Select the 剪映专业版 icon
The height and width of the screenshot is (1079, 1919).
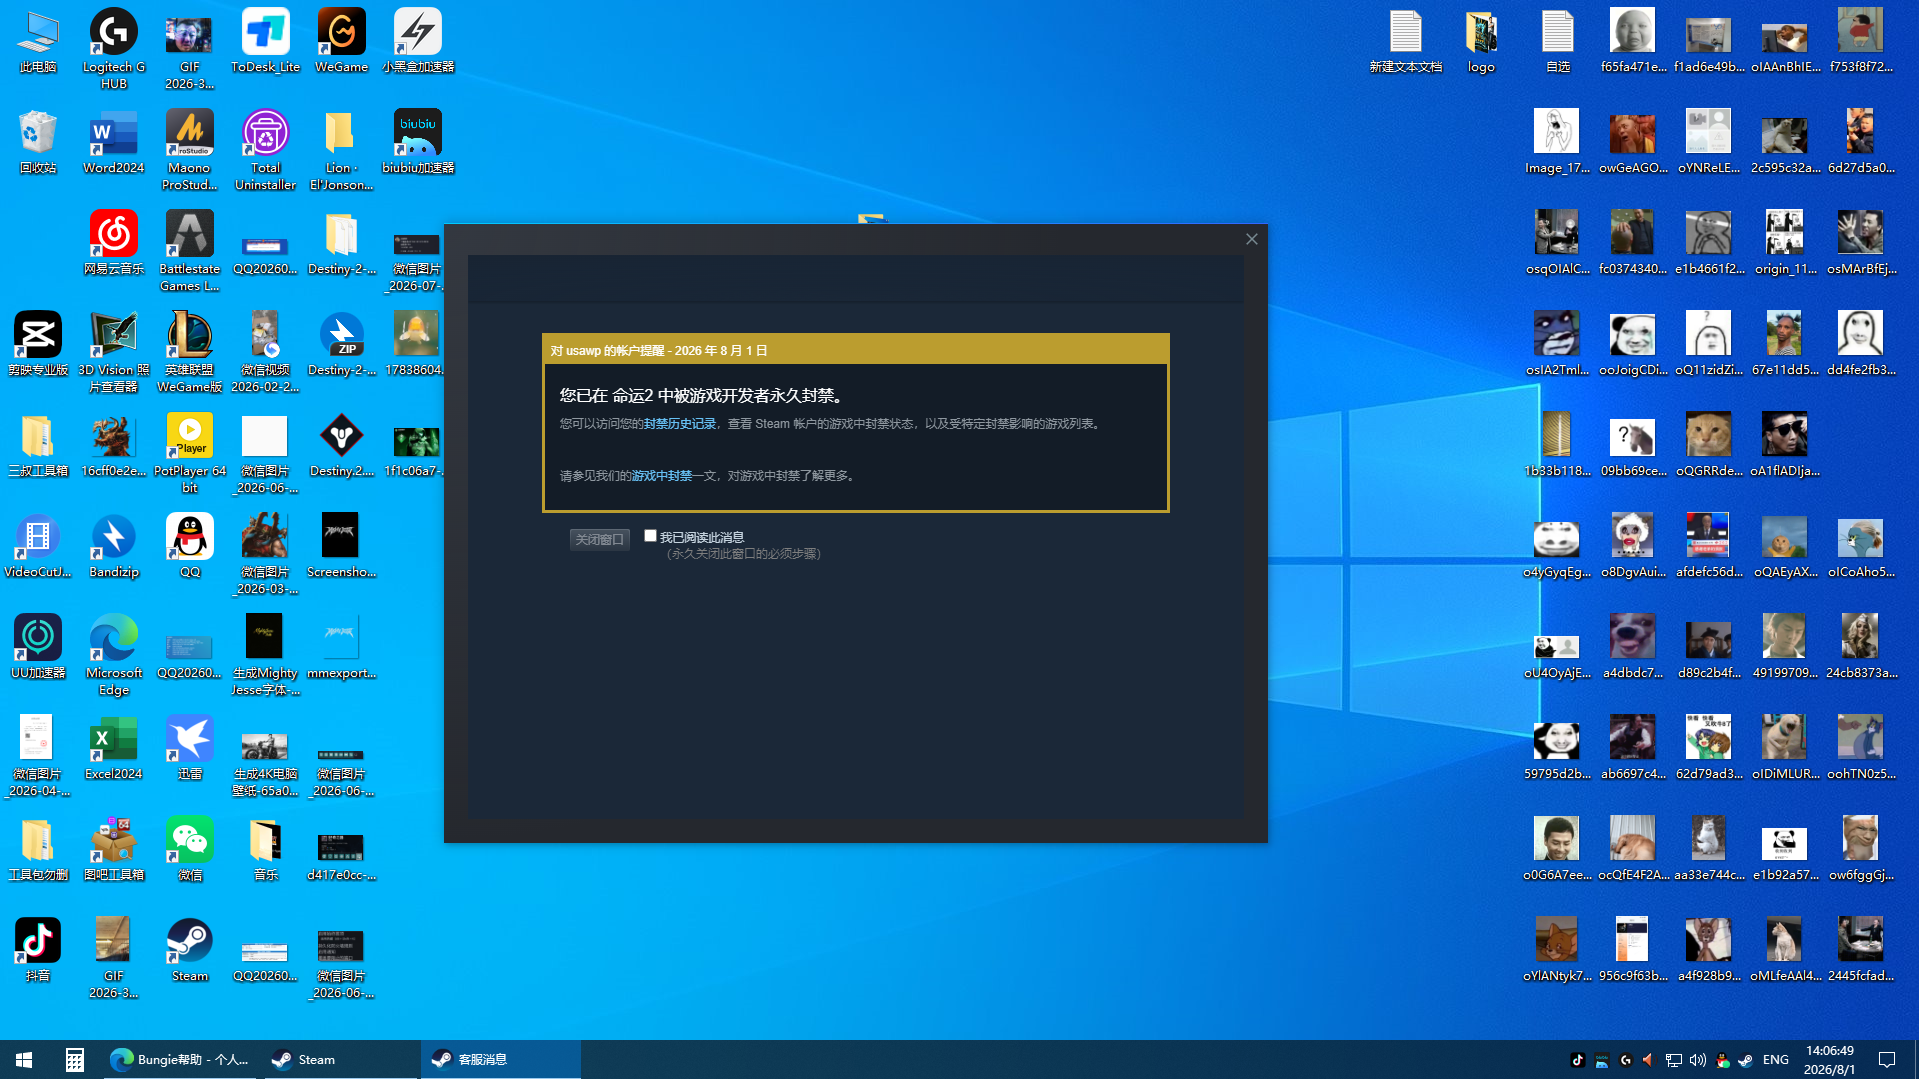tap(38, 345)
